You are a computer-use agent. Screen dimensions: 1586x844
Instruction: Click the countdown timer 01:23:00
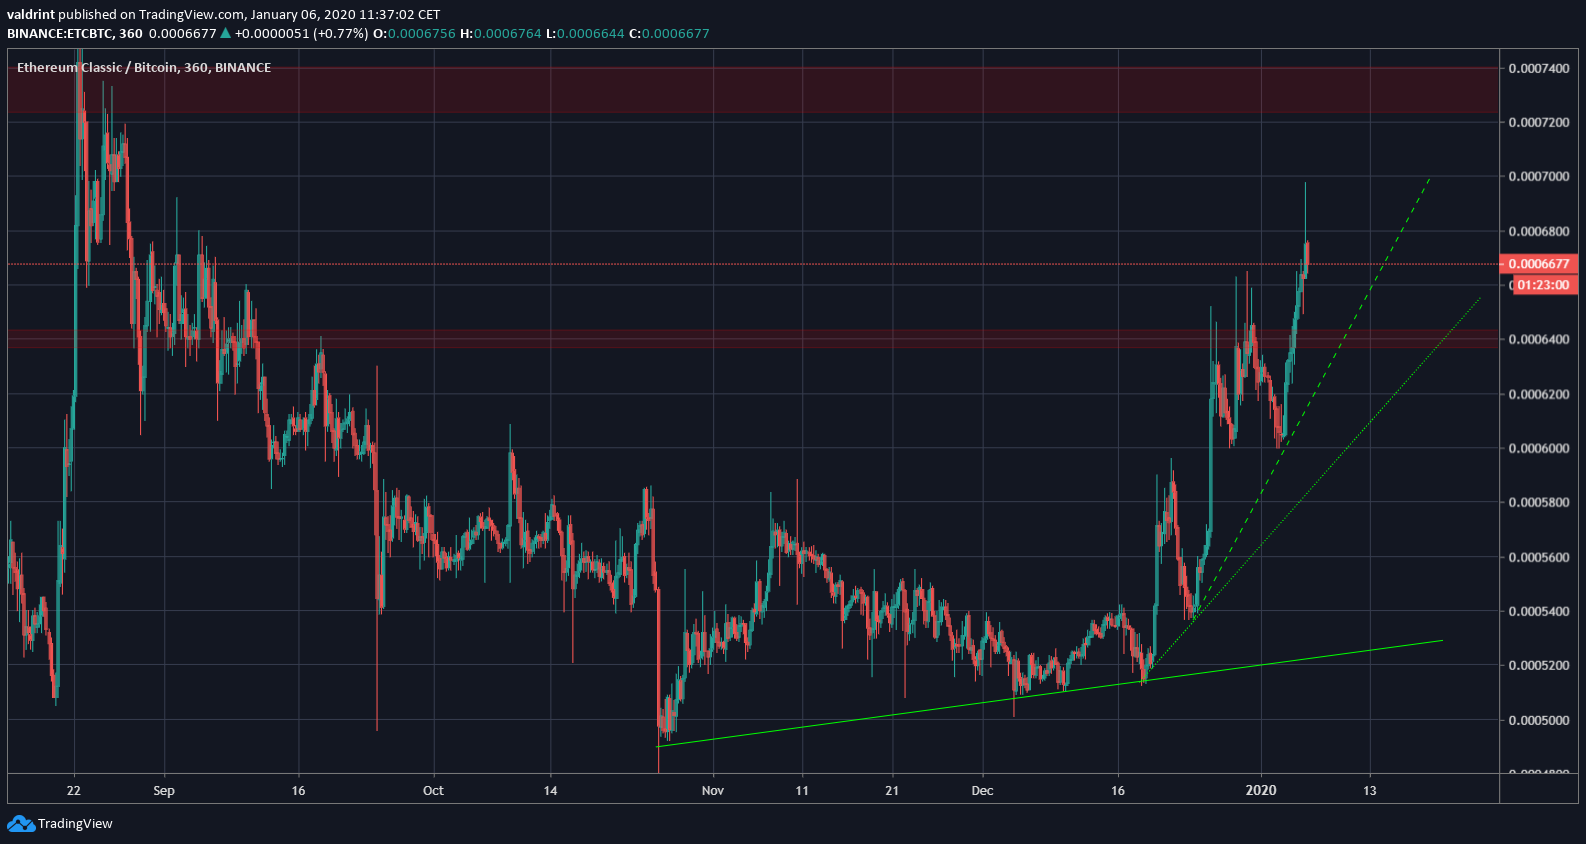(x=1543, y=285)
